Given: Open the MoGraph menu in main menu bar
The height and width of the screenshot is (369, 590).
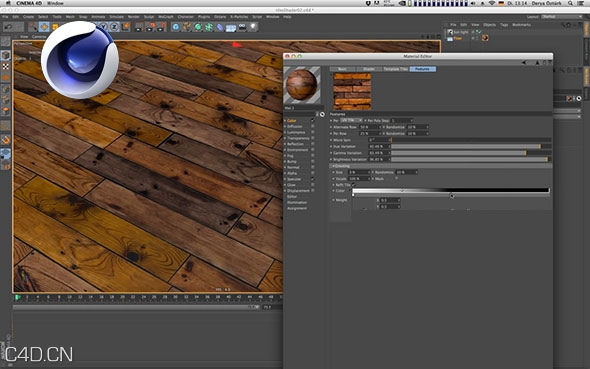Looking at the screenshot, I should [x=166, y=17].
